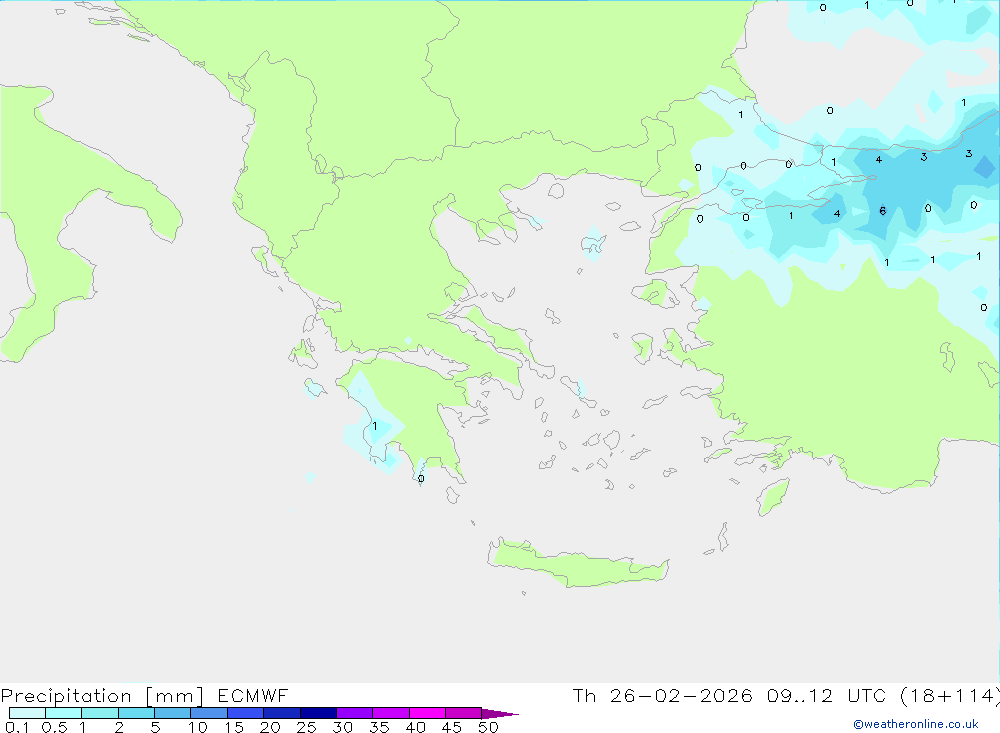1000x733 pixels.
Task: Click the island of Crete on the map
Action: [x=579, y=565]
